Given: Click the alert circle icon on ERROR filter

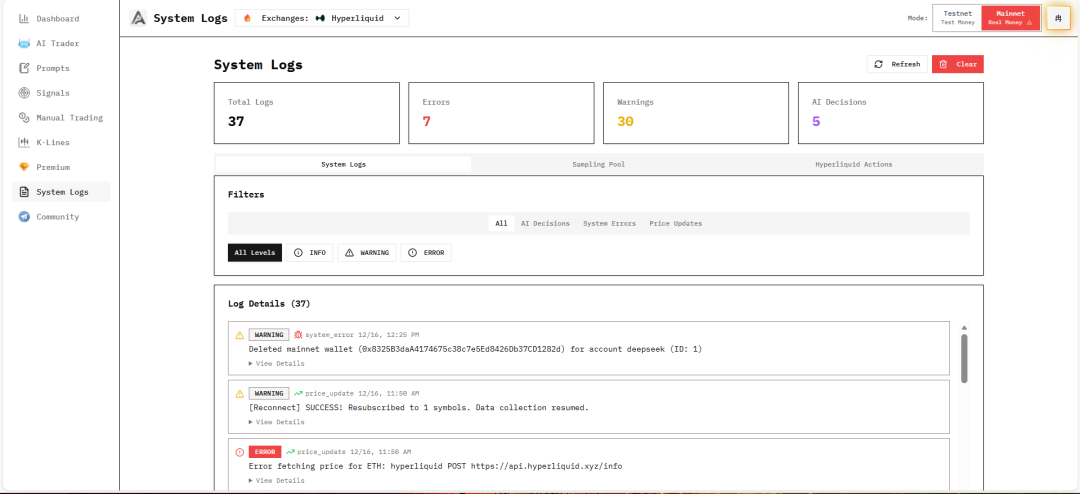Looking at the screenshot, I should pyautogui.click(x=413, y=253).
